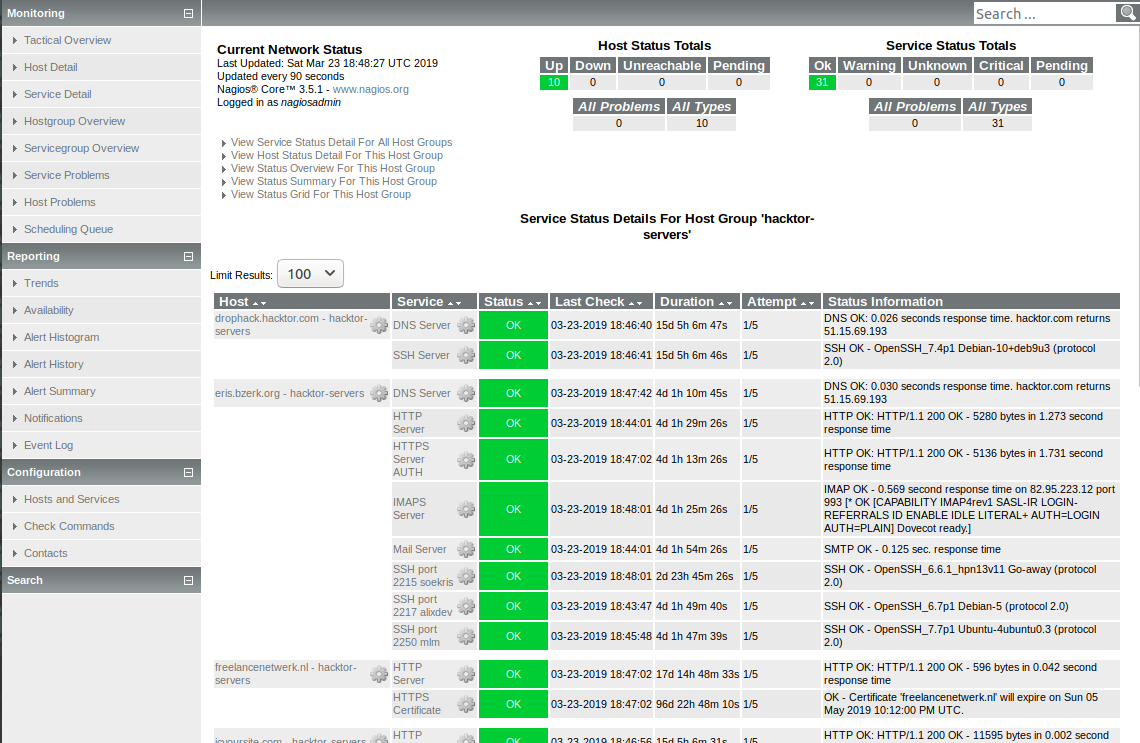Open Contacts configuration
The height and width of the screenshot is (743, 1140).
[x=46, y=553]
